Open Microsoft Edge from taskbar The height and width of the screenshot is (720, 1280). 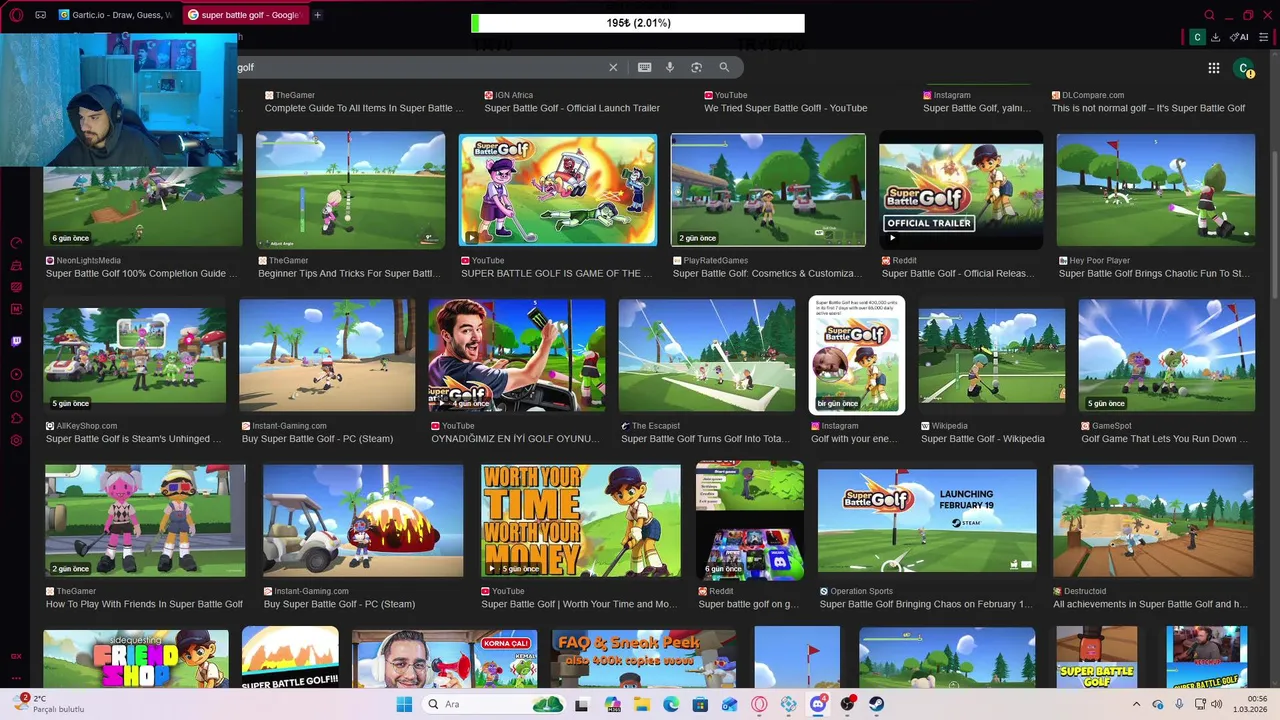671,704
